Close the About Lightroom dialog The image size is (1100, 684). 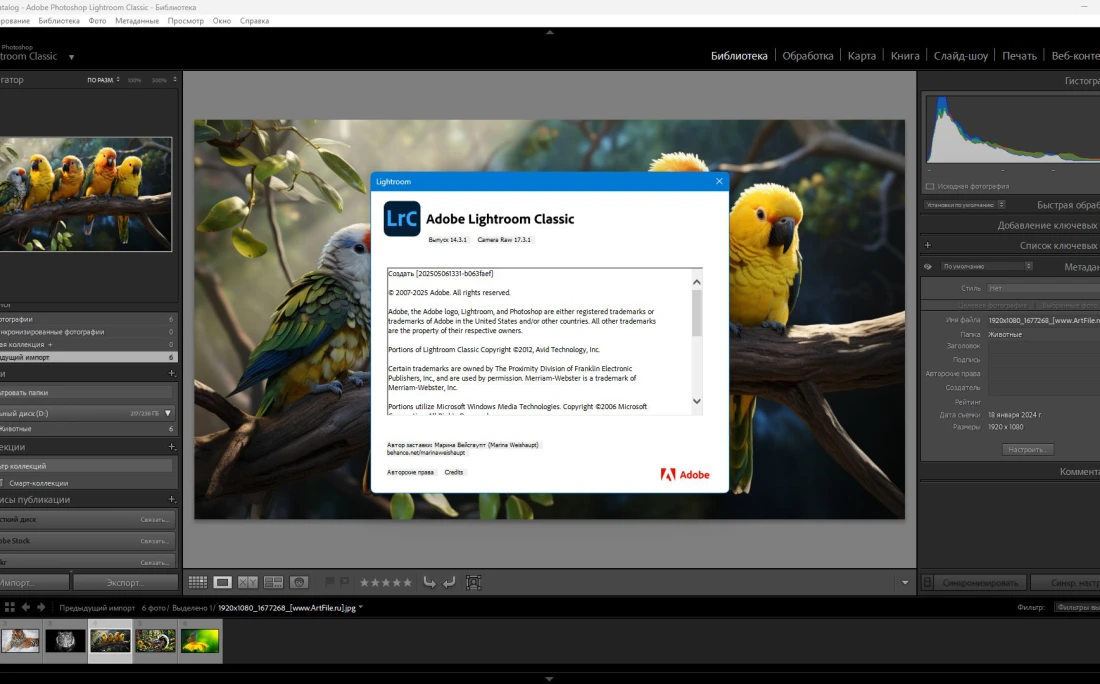tap(718, 181)
